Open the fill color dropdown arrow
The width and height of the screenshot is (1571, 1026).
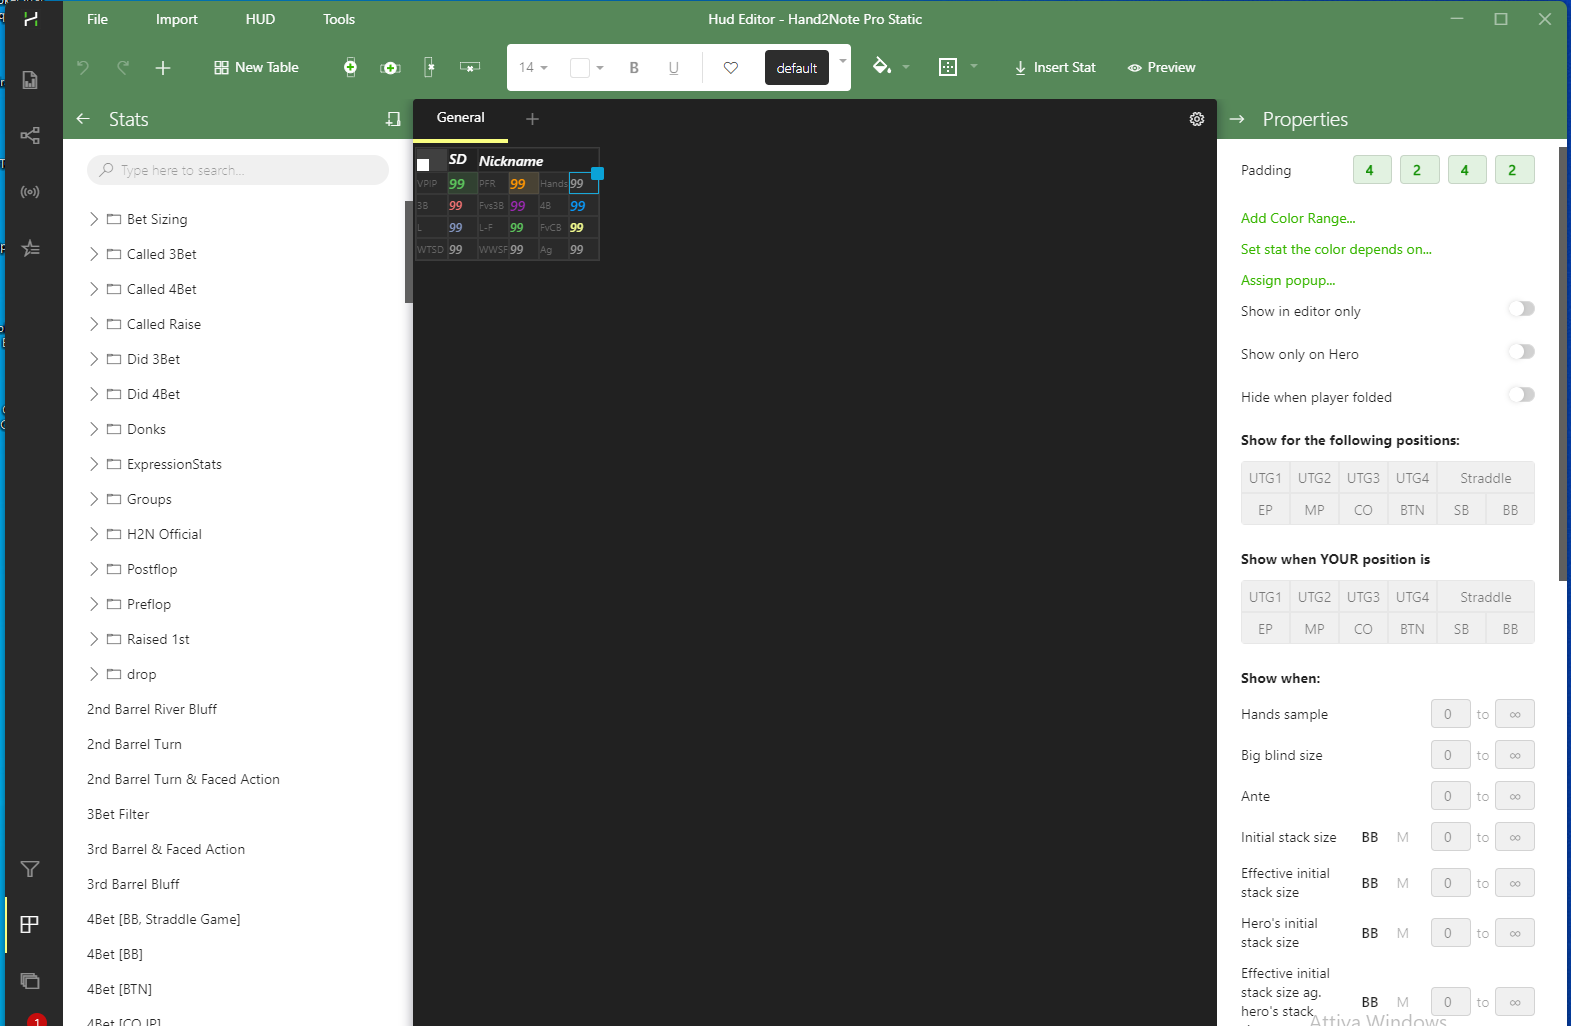tap(906, 67)
